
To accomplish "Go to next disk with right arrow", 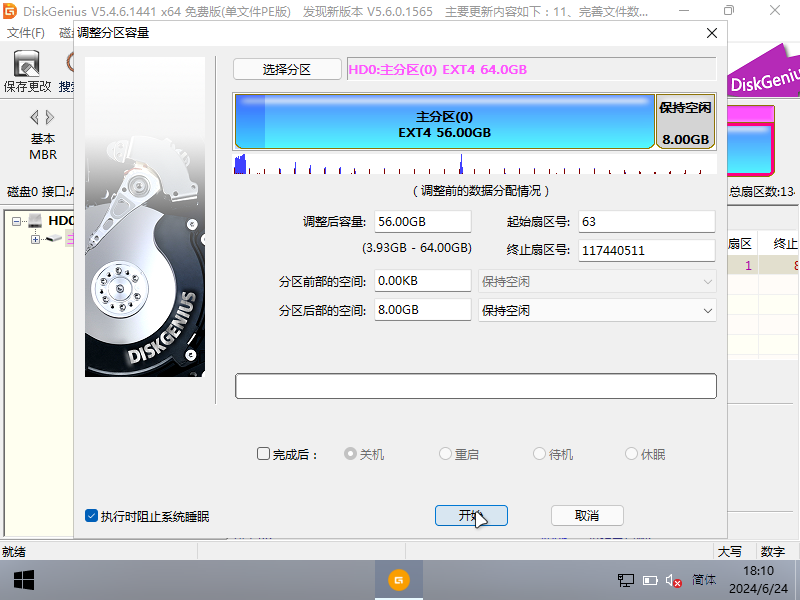I will click(50, 118).
